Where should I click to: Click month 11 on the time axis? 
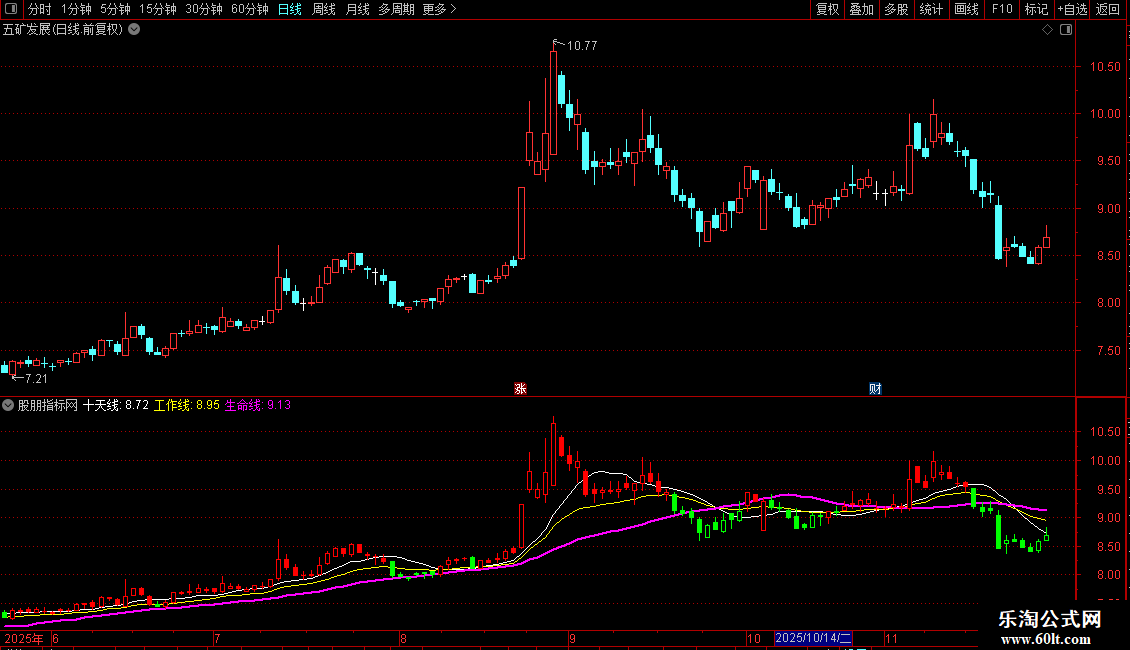tap(891, 638)
